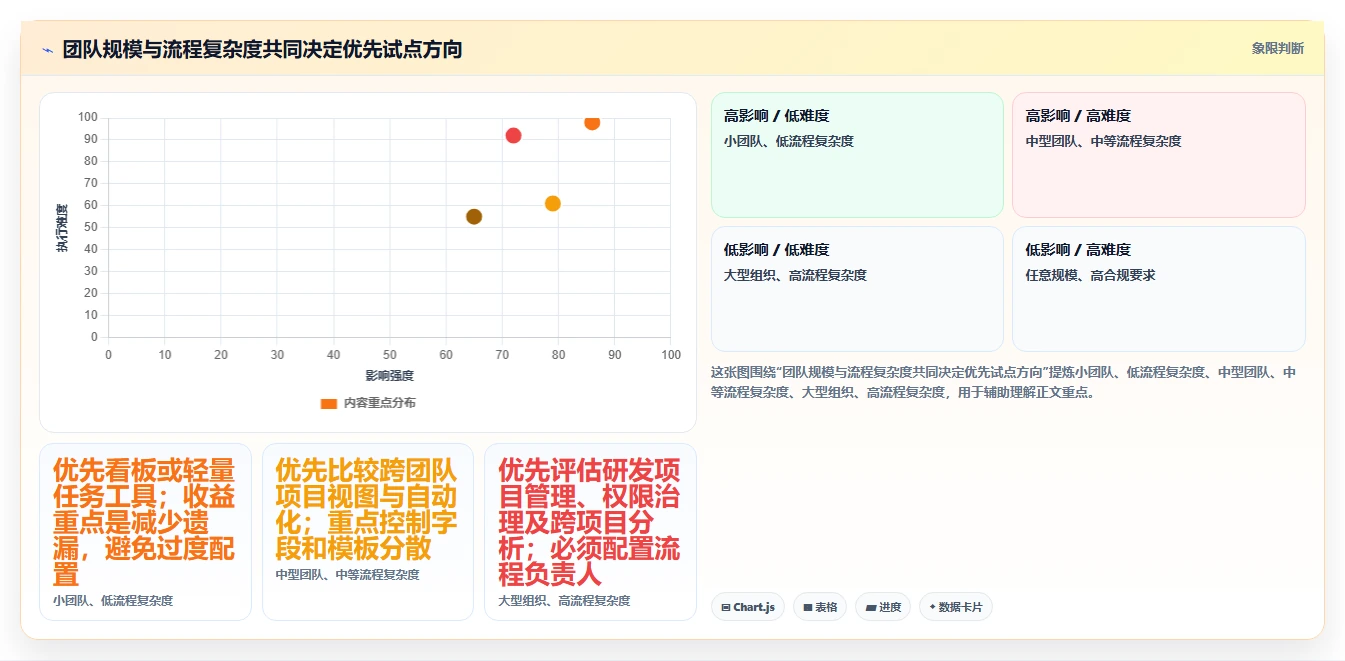Click the text 小团队、低流程复杂度 in green card
Screen dimensions: 1345x661
789,141
